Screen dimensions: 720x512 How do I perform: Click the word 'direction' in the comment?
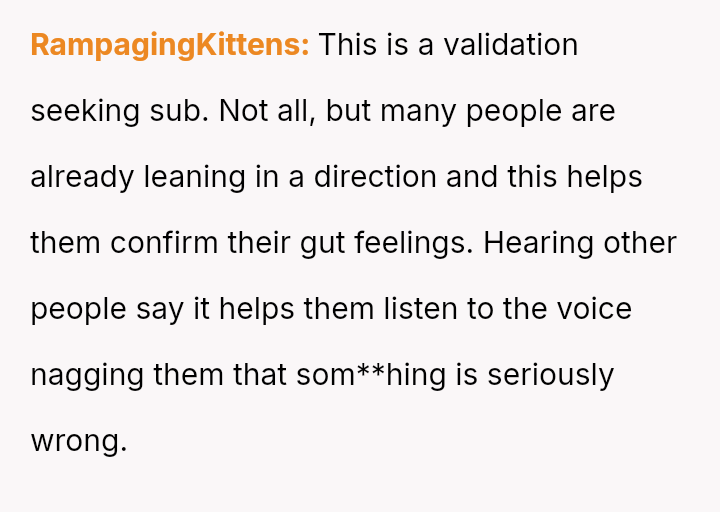click(x=375, y=177)
